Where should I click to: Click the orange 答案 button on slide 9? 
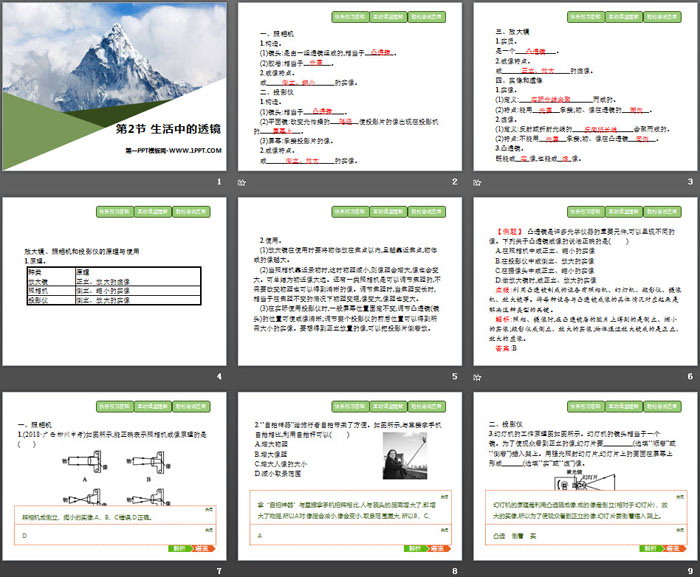click(x=672, y=548)
